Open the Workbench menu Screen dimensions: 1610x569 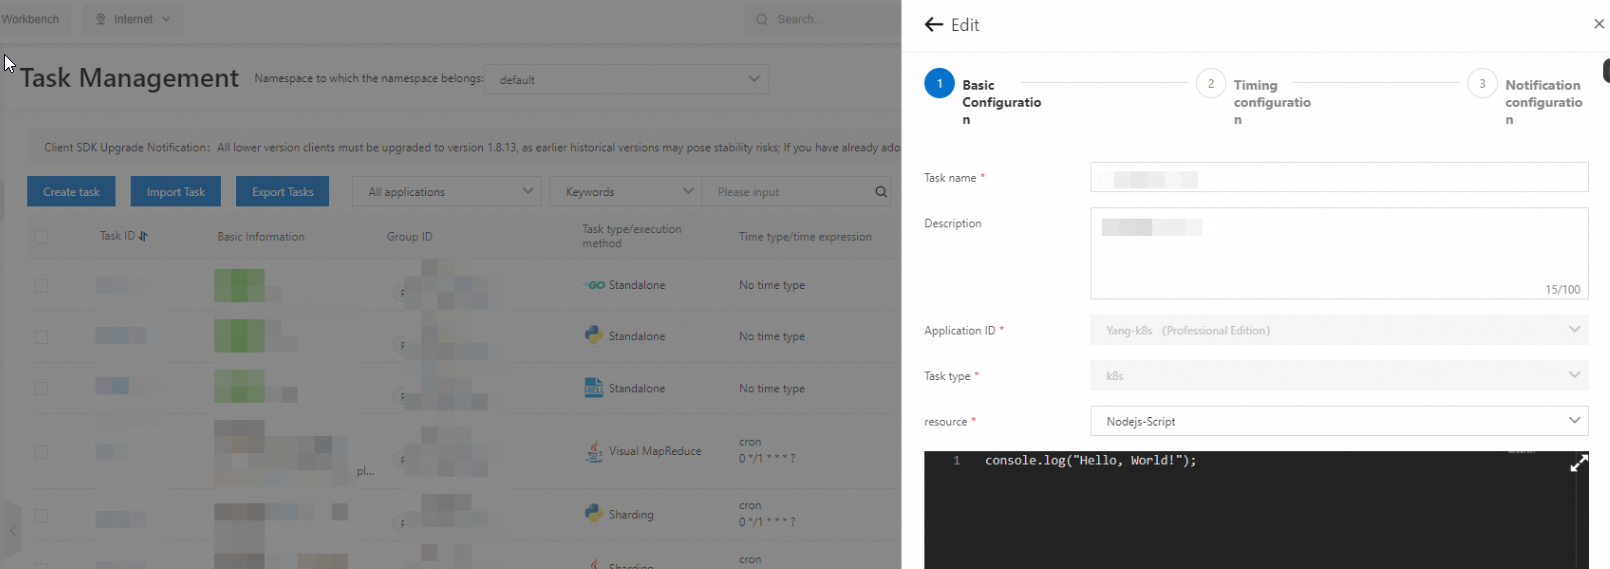coord(30,19)
